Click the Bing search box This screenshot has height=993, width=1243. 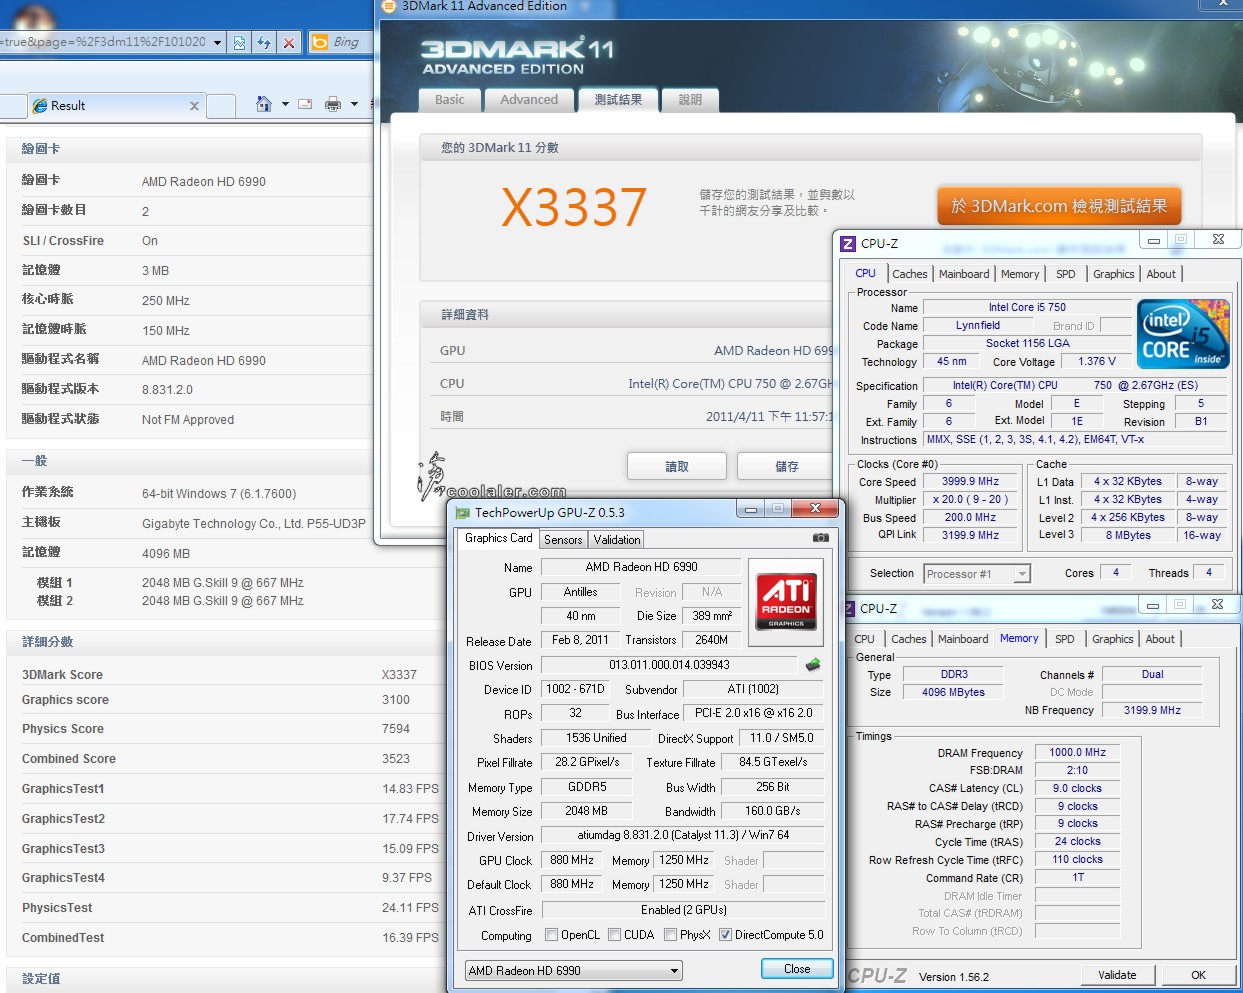click(349, 42)
